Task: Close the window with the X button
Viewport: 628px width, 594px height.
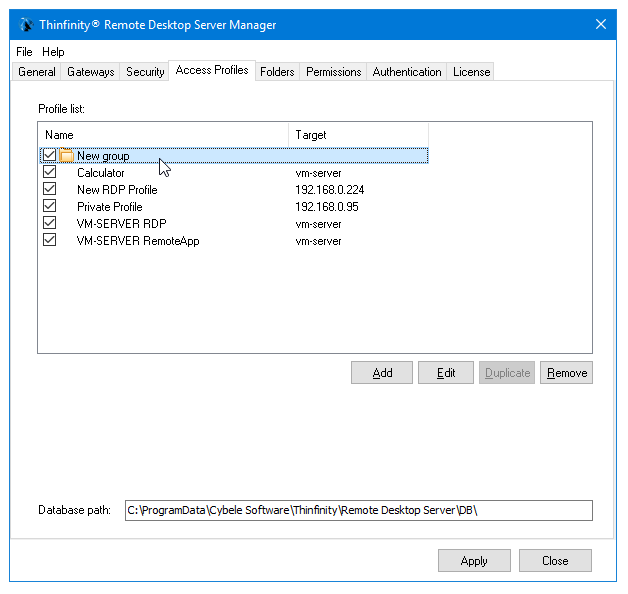Action: pos(601,24)
